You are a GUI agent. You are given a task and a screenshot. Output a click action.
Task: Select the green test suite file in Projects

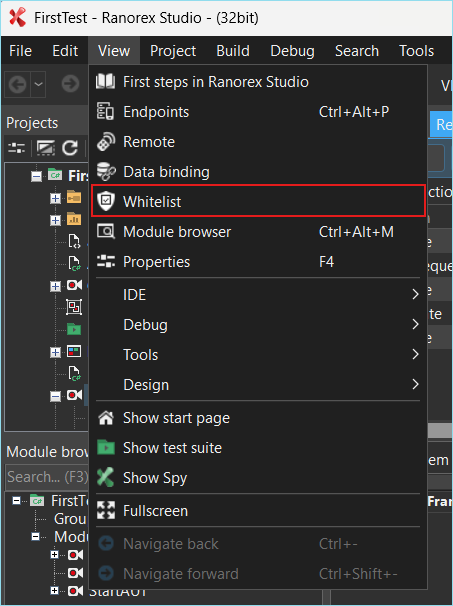(x=74, y=329)
